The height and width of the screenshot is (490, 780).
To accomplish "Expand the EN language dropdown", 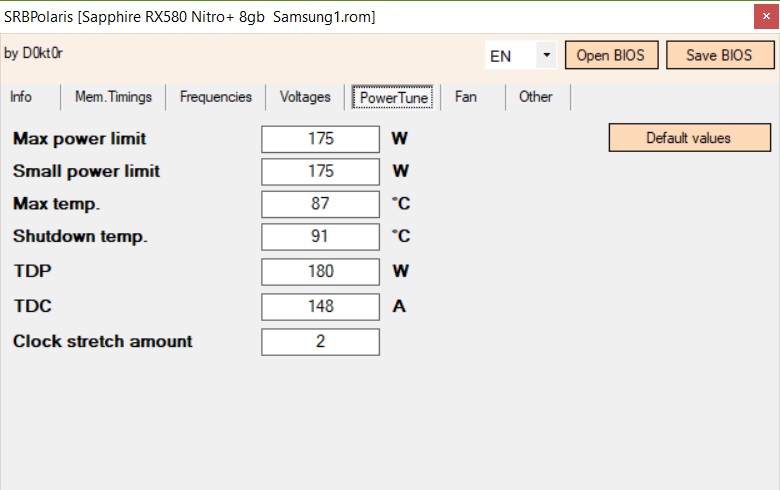I will (546, 55).
